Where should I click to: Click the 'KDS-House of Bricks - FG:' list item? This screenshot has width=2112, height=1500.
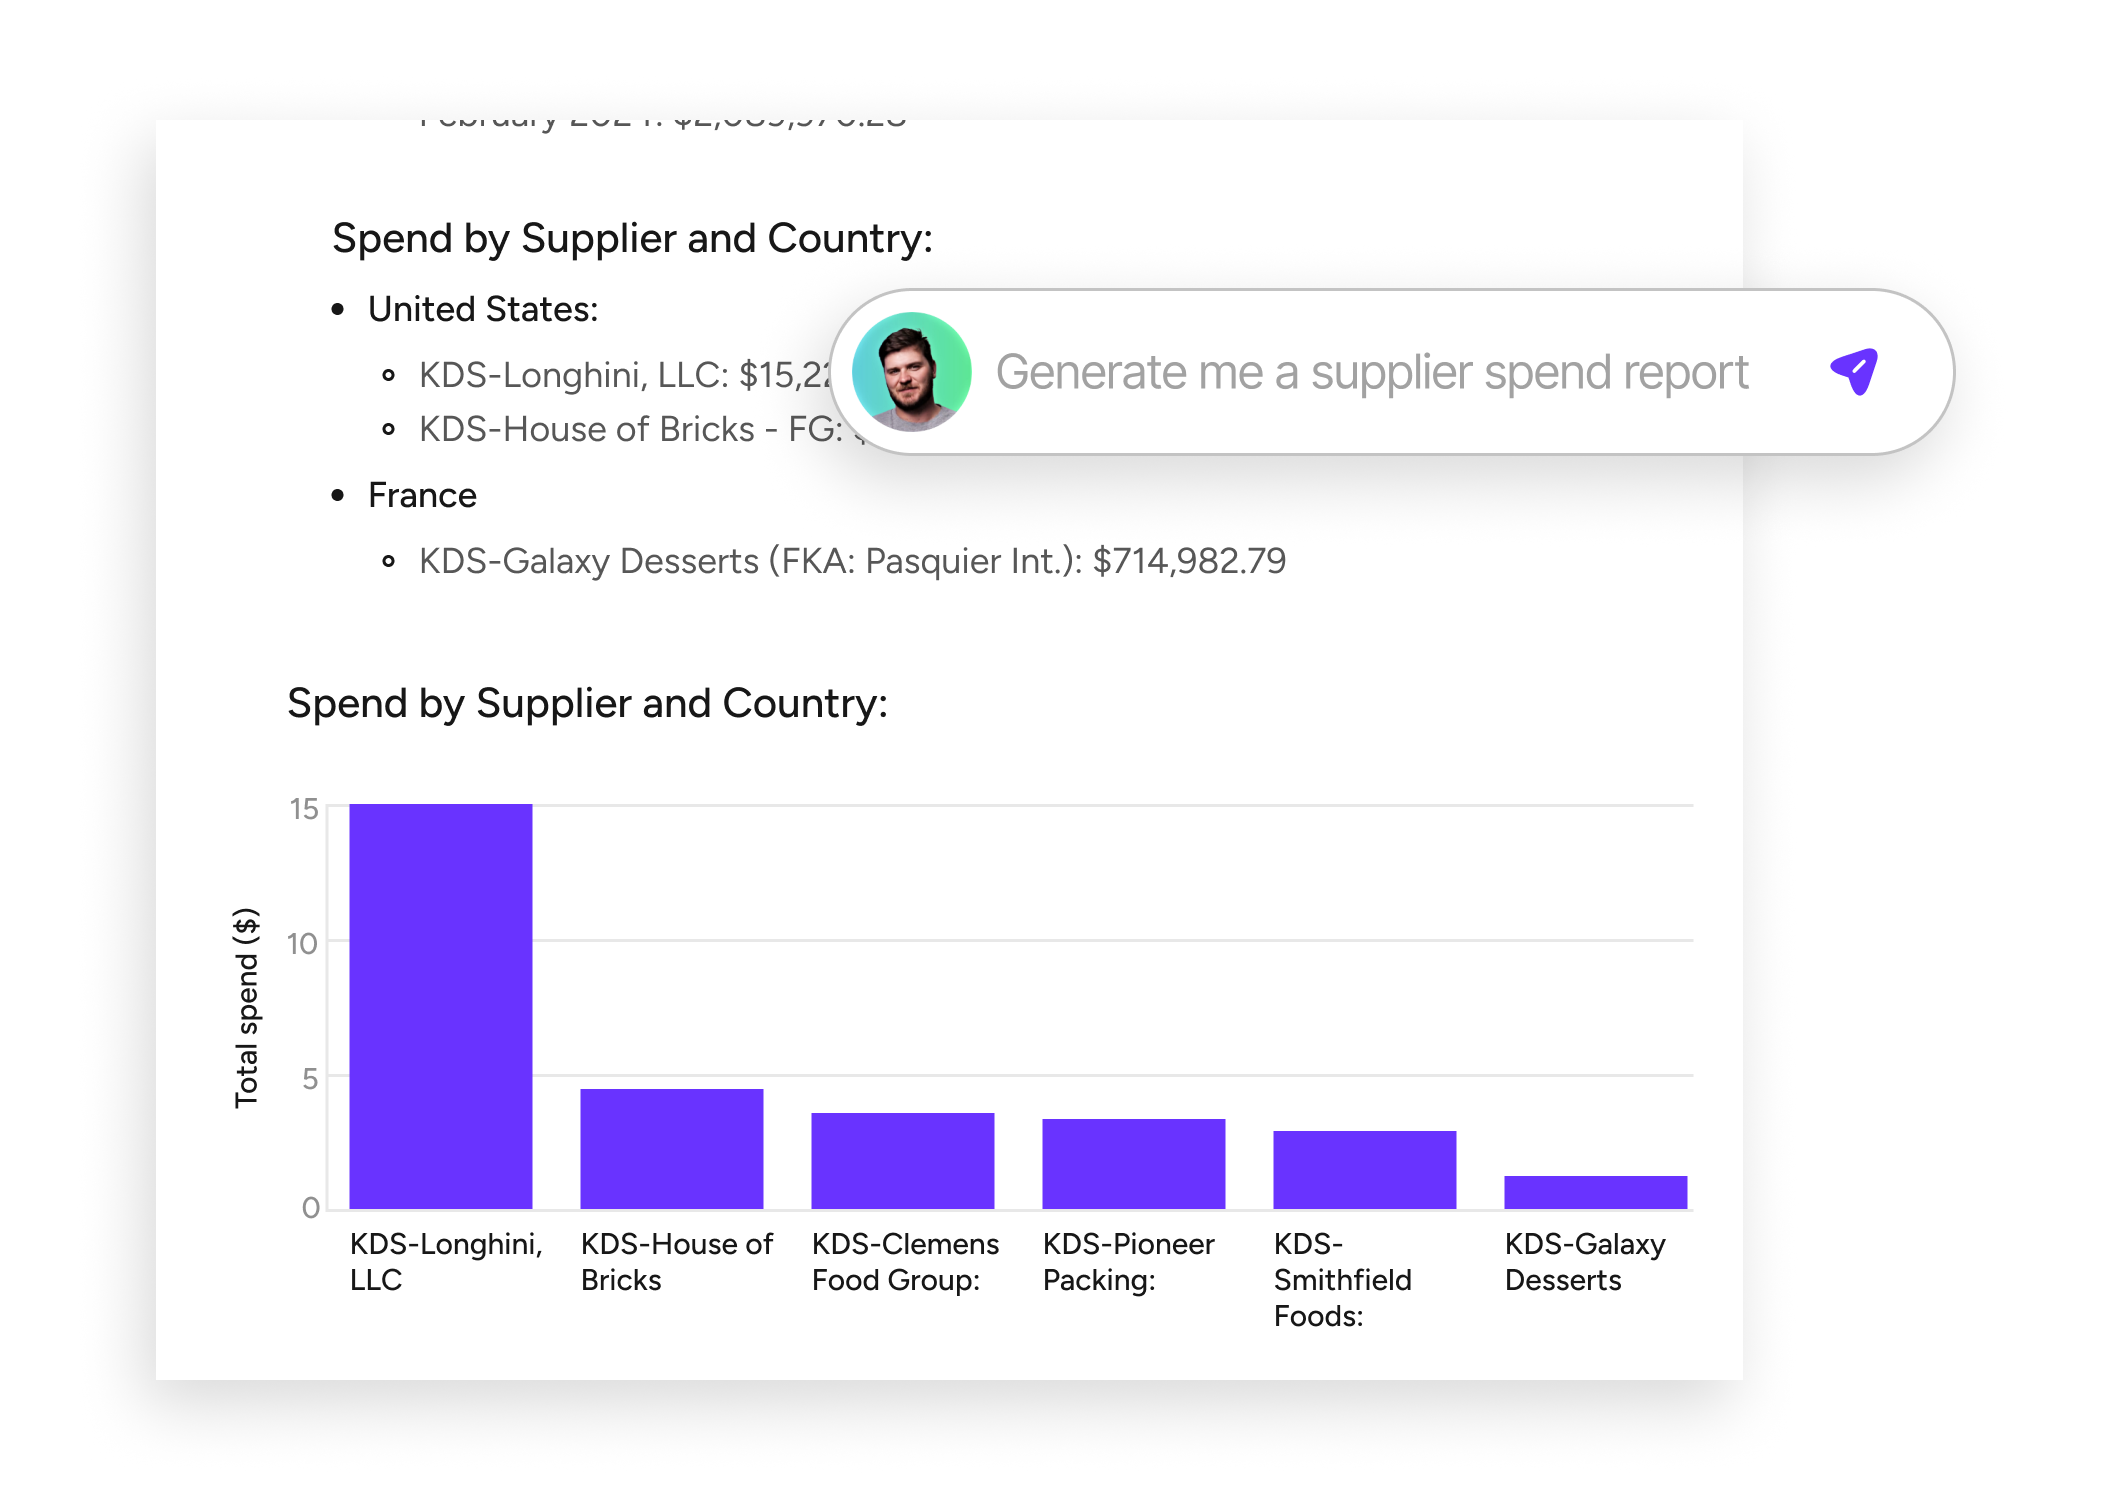631,429
